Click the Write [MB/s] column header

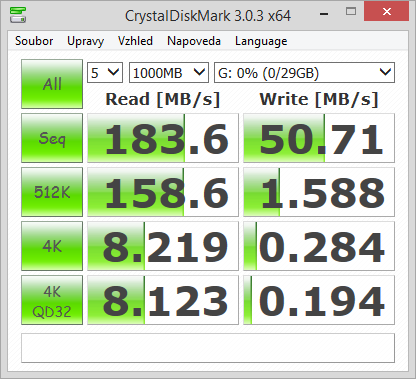(x=319, y=99)
